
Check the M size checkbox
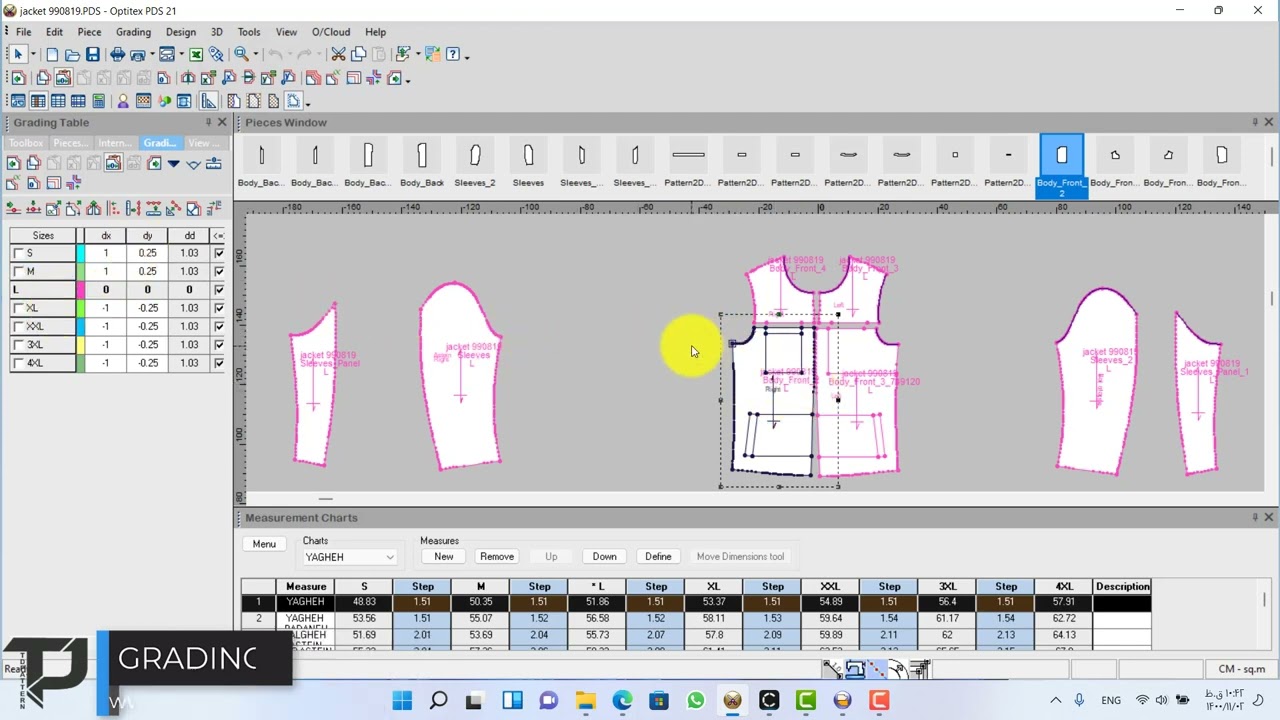18,271
